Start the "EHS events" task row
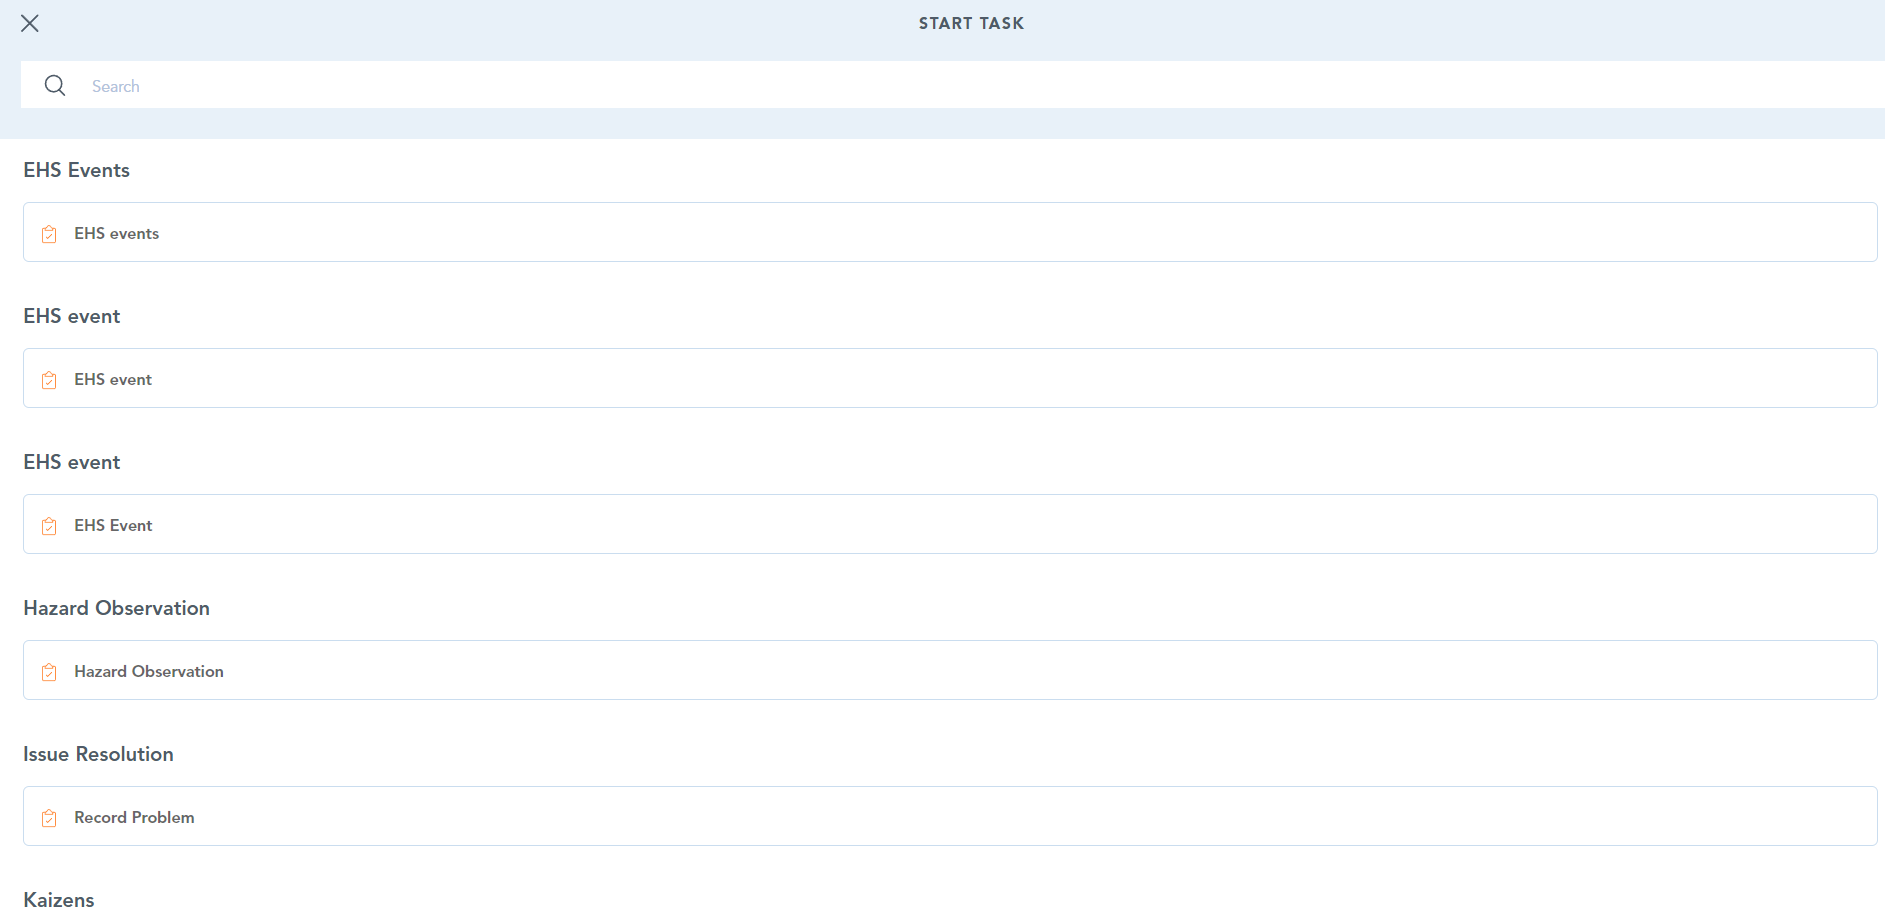 949,233
